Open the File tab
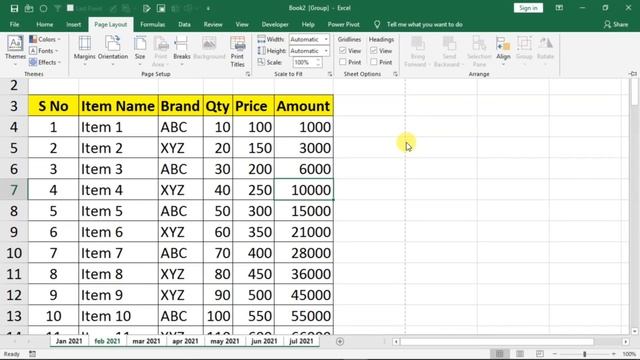Image resolution: width=640 pixels, height=360 pixels. pyautogui.click(x=15, y=24)
